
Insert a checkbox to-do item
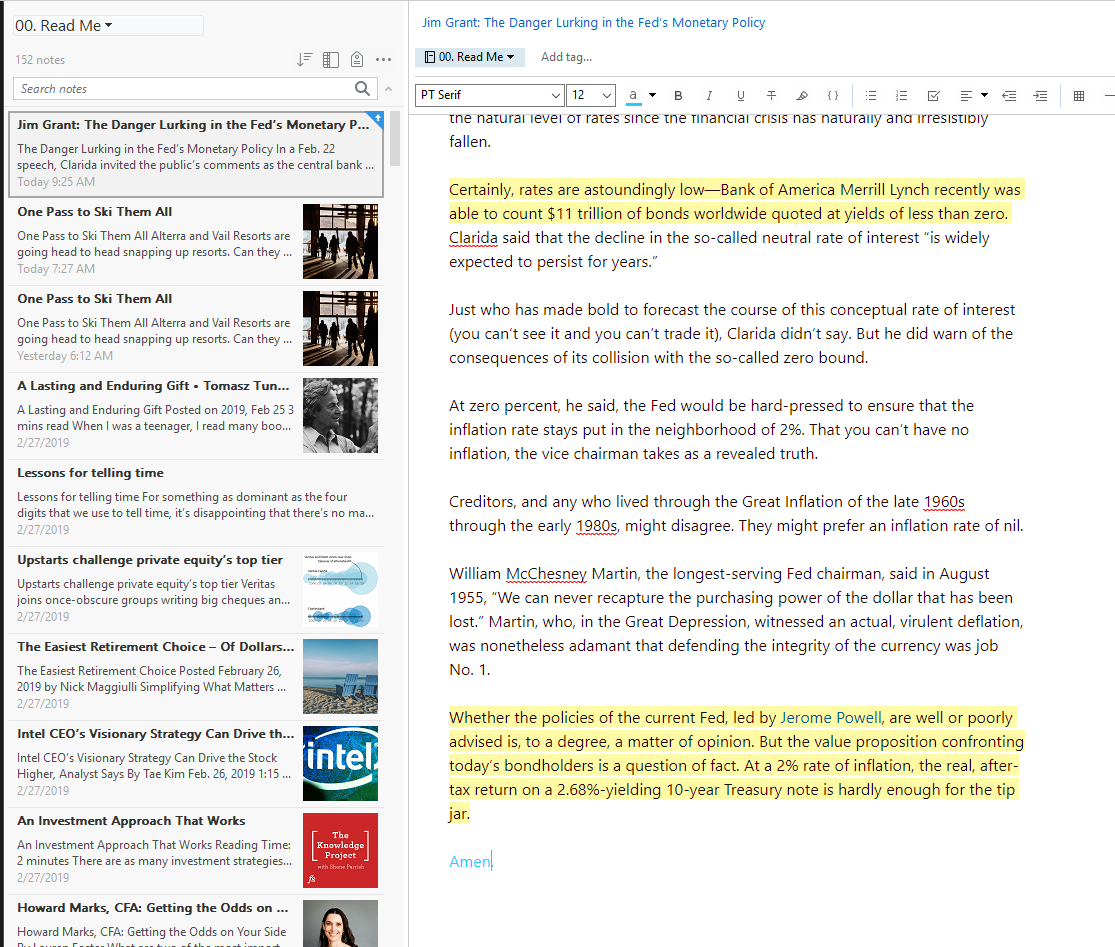tap(934, 95)
